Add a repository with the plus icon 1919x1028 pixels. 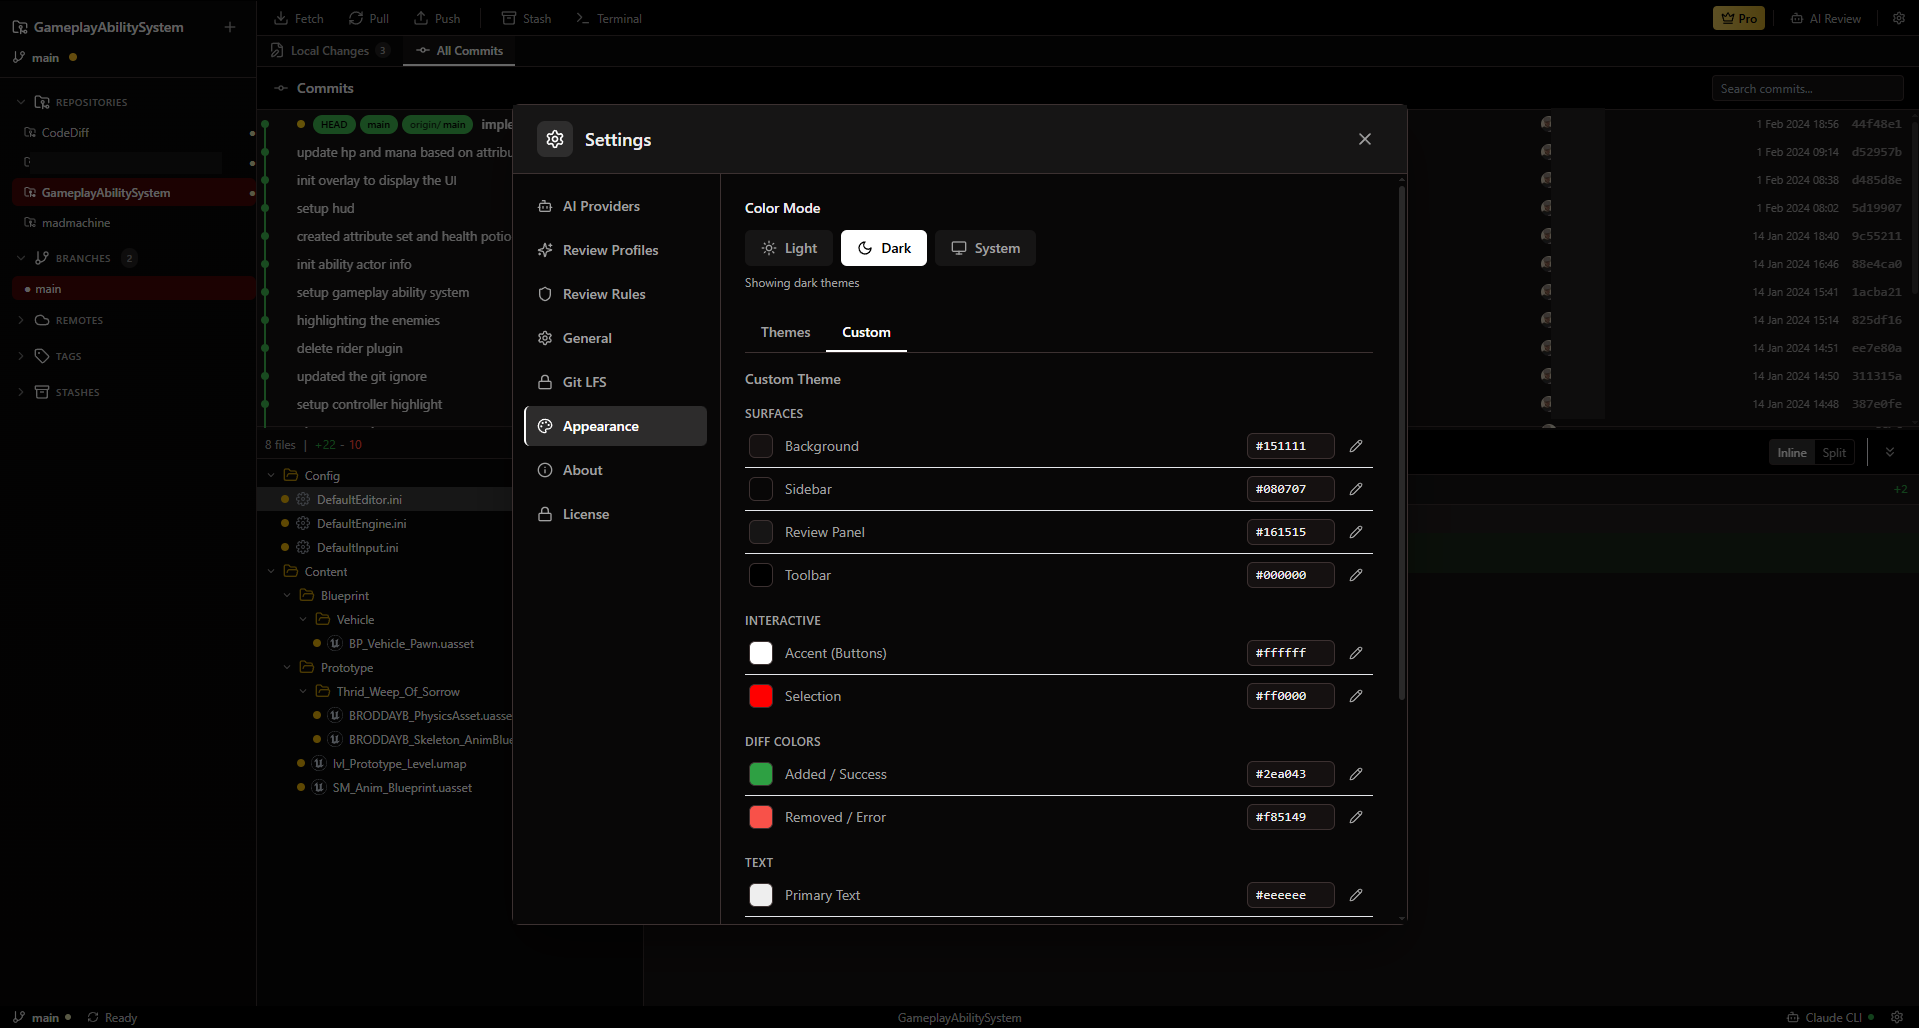230,27
